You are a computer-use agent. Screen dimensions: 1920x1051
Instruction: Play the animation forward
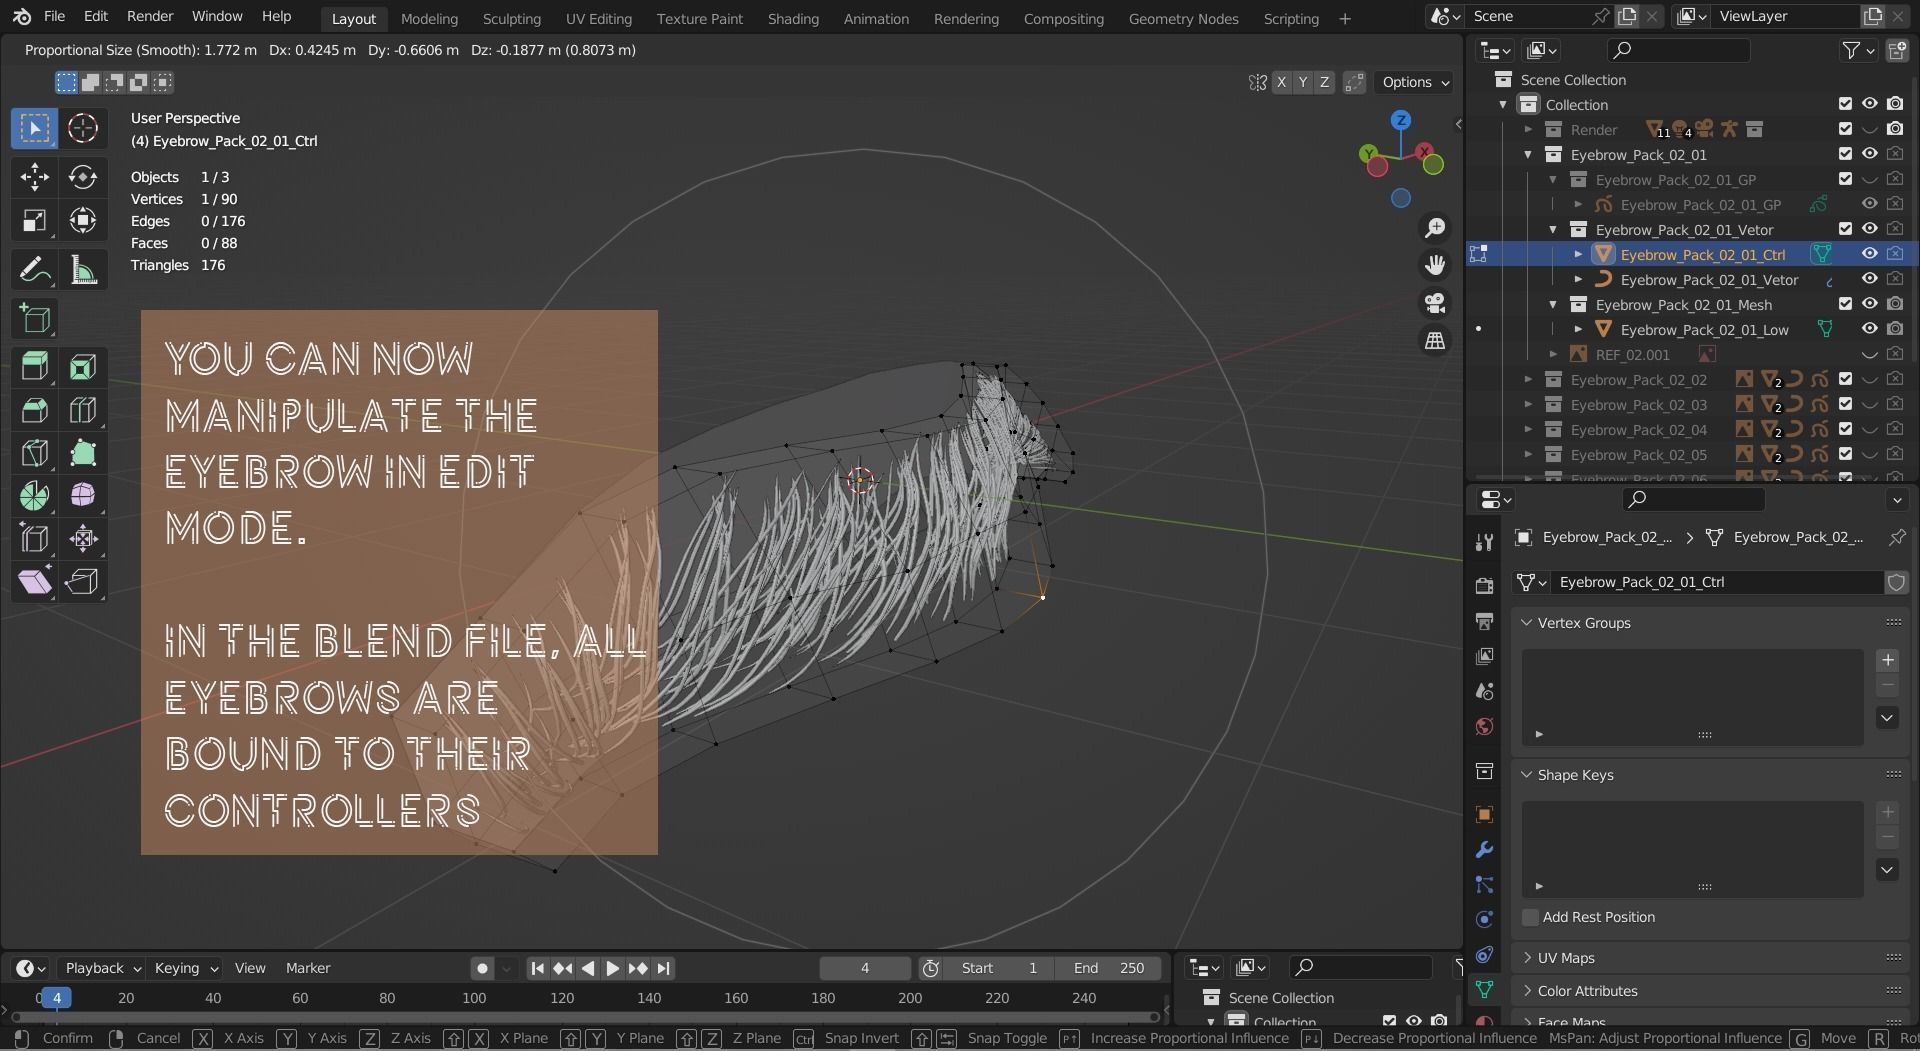tap(613, 968)
